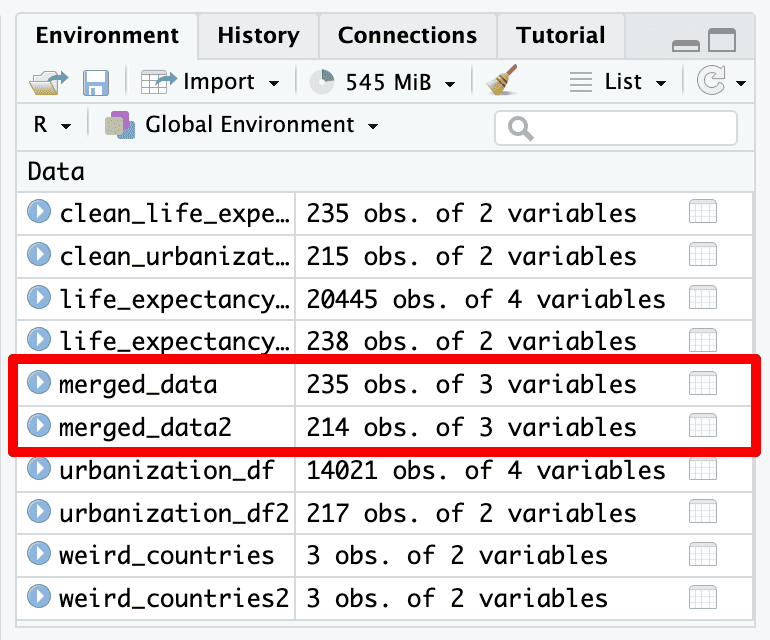Switch to the Connections tab

(x=406, y=36)
